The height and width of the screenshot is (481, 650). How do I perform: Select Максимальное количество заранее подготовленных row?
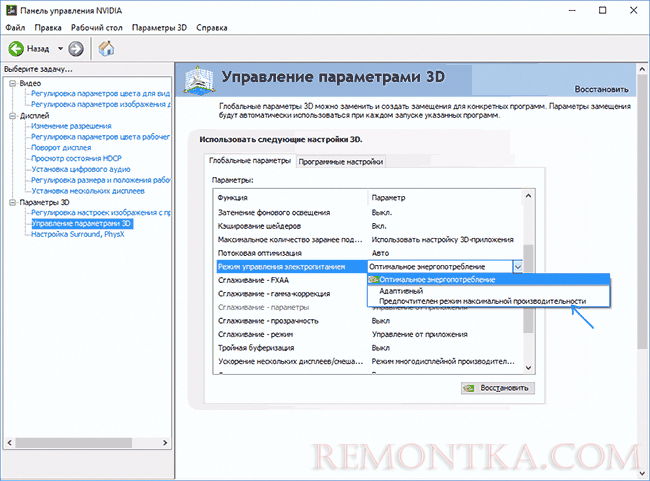pyautogui.click(x=368, y=240)
